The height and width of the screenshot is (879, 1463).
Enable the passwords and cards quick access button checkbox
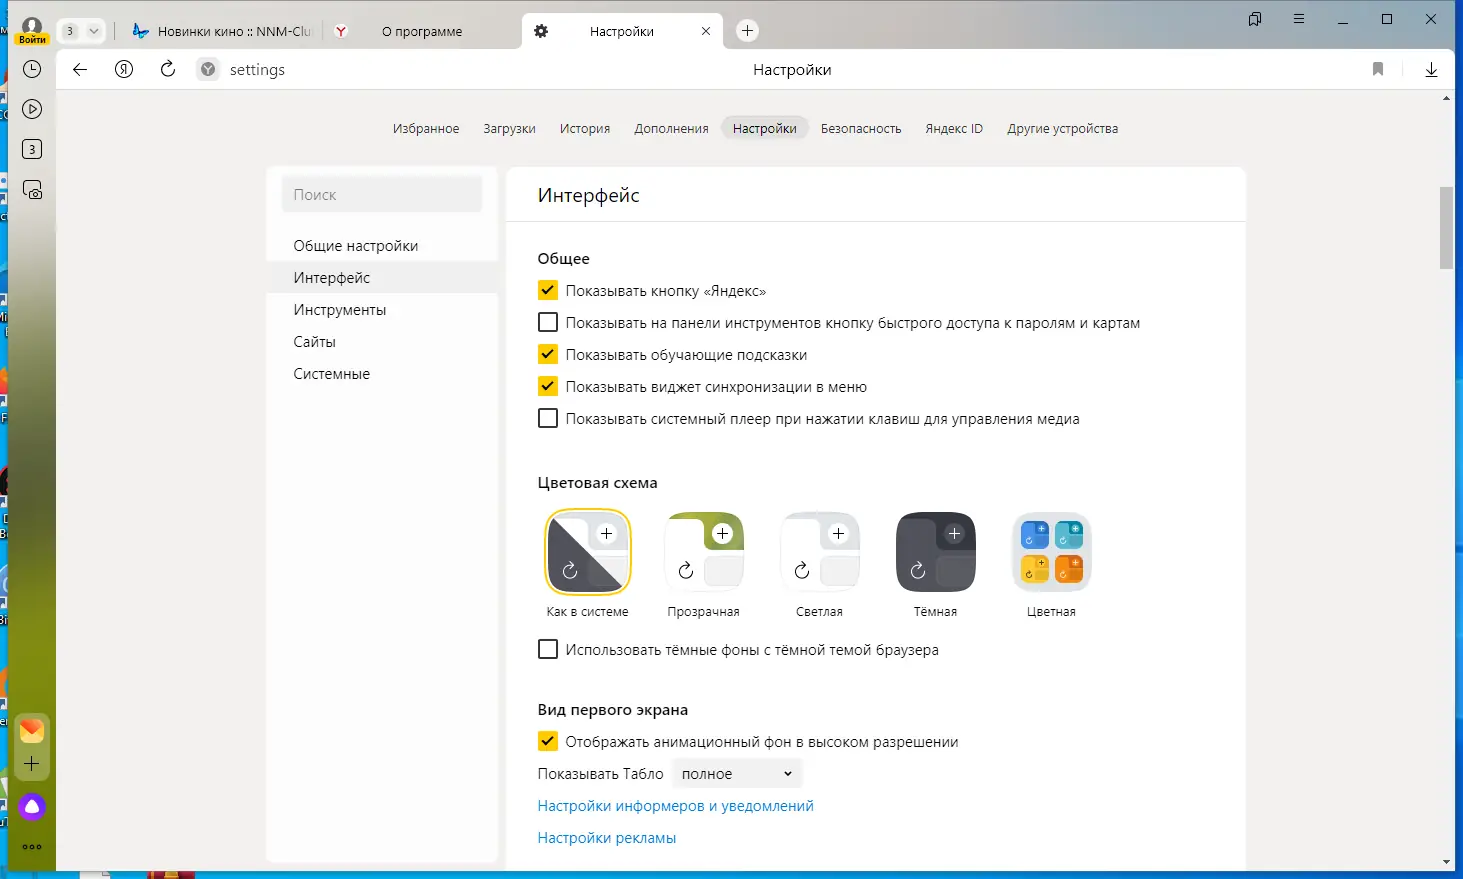548,323
